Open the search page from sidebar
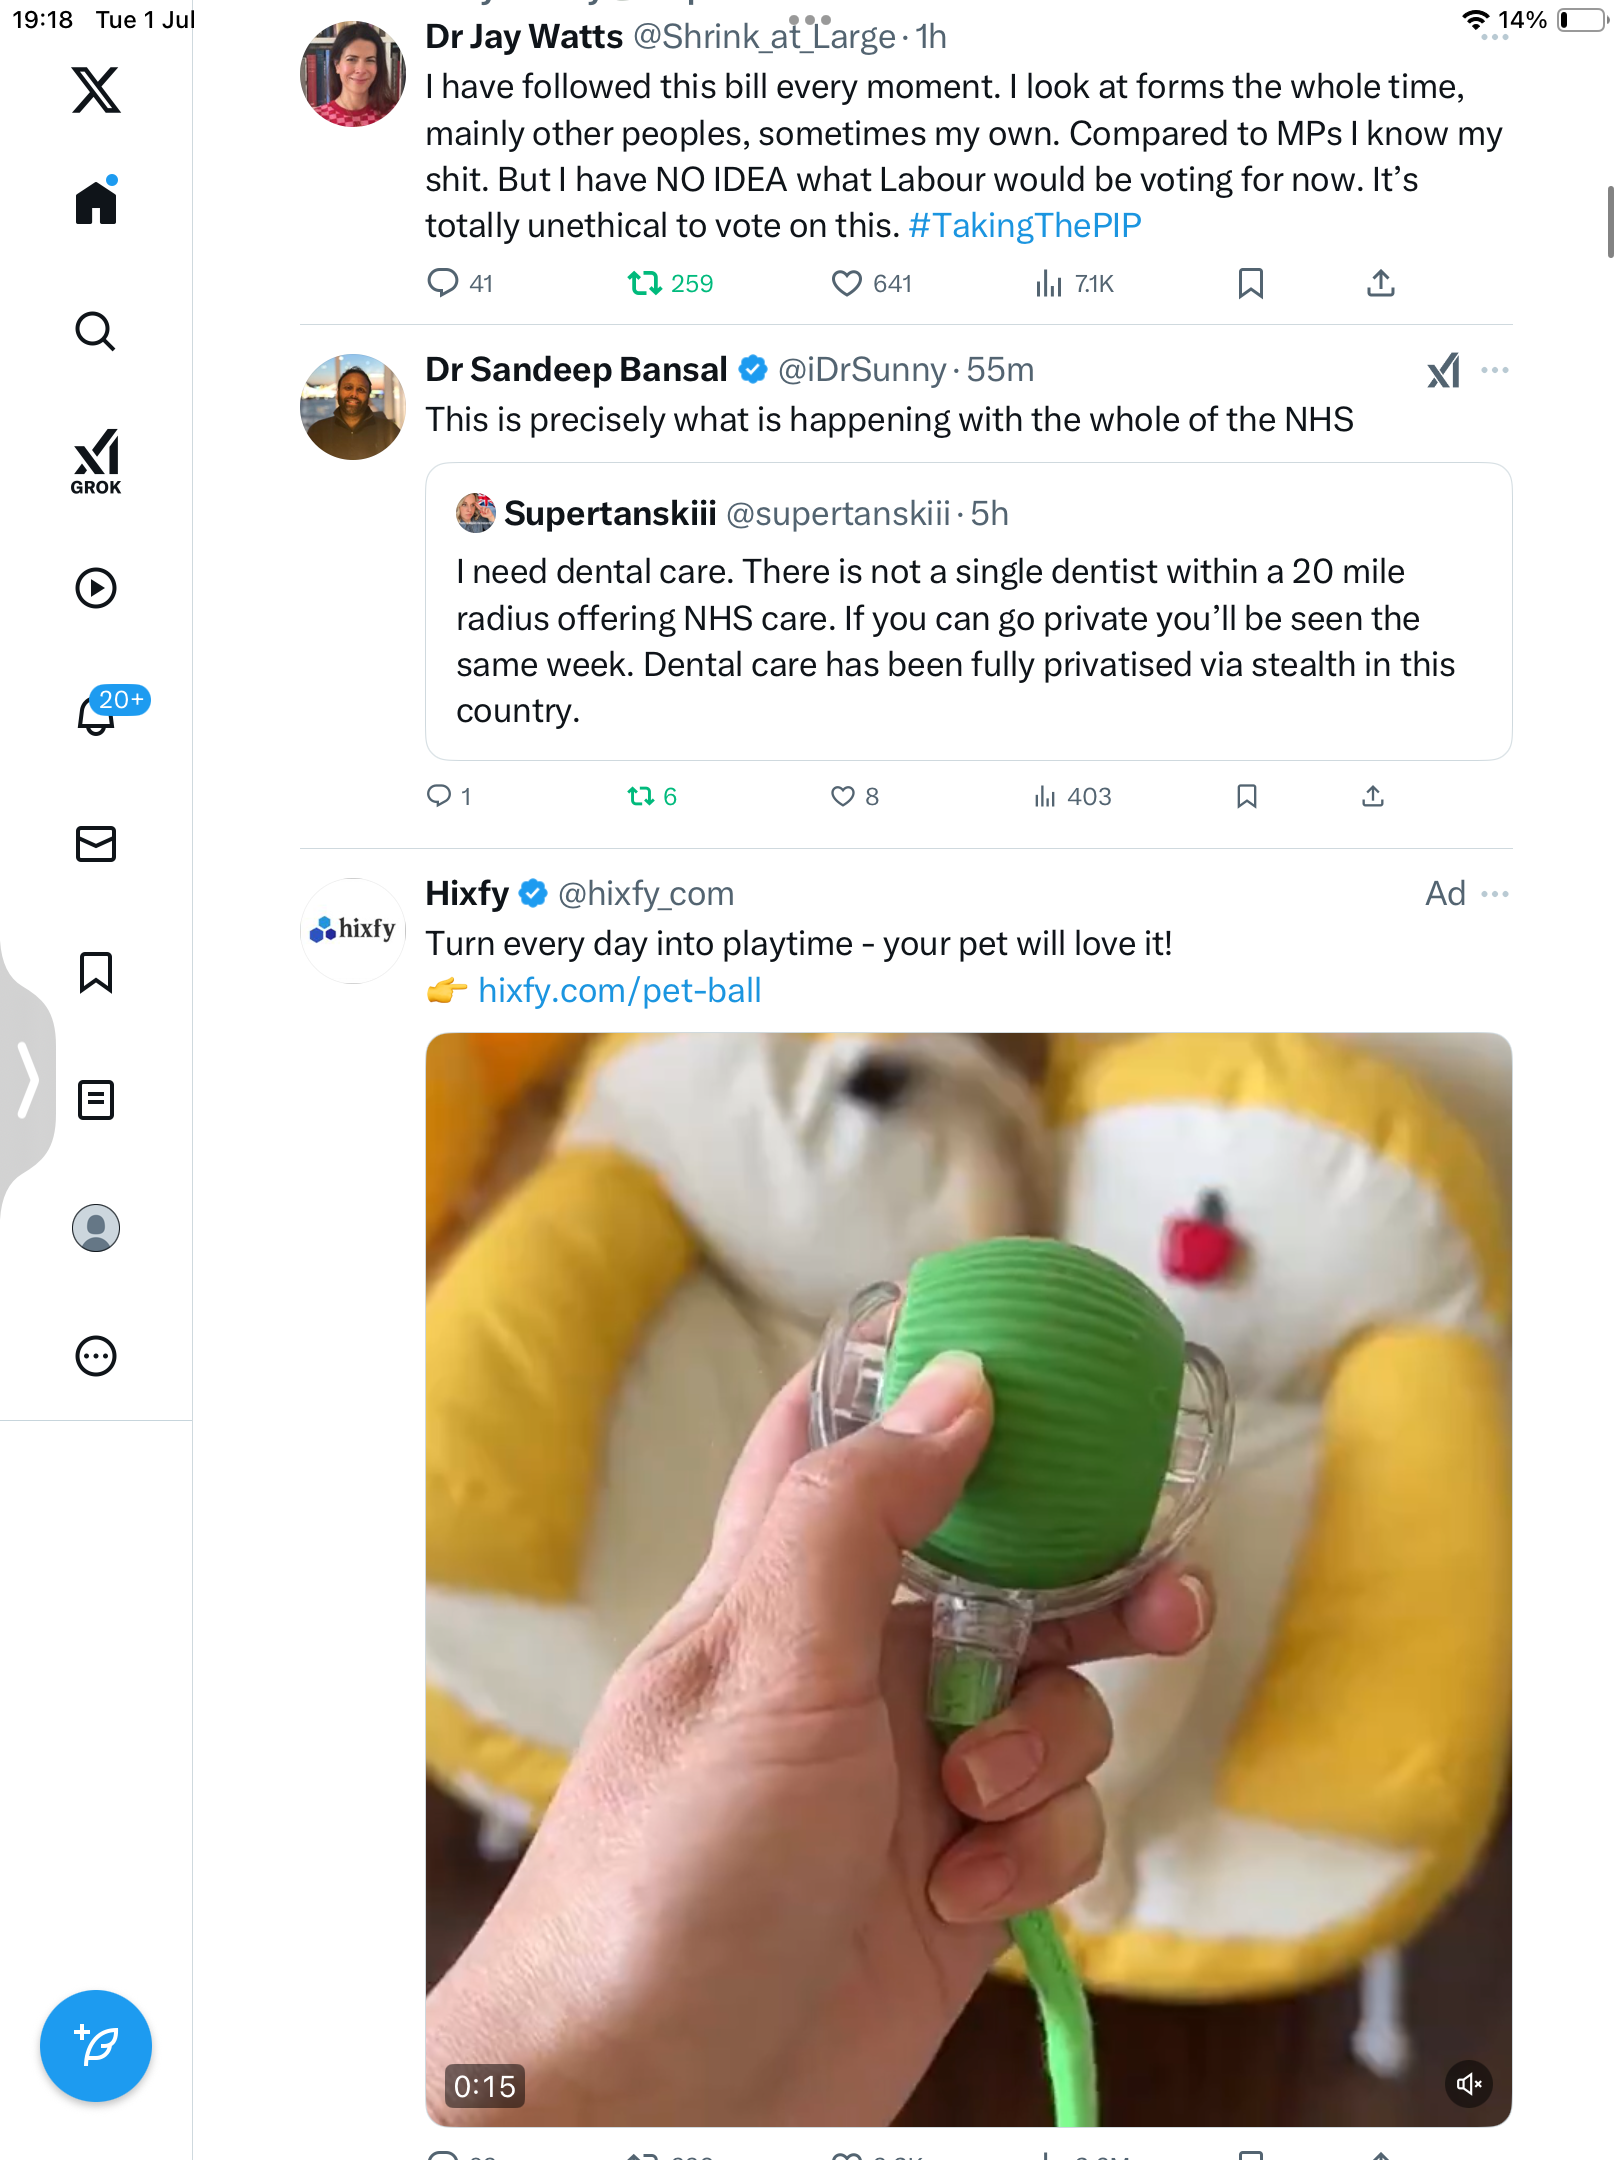 tap(96, 331)
